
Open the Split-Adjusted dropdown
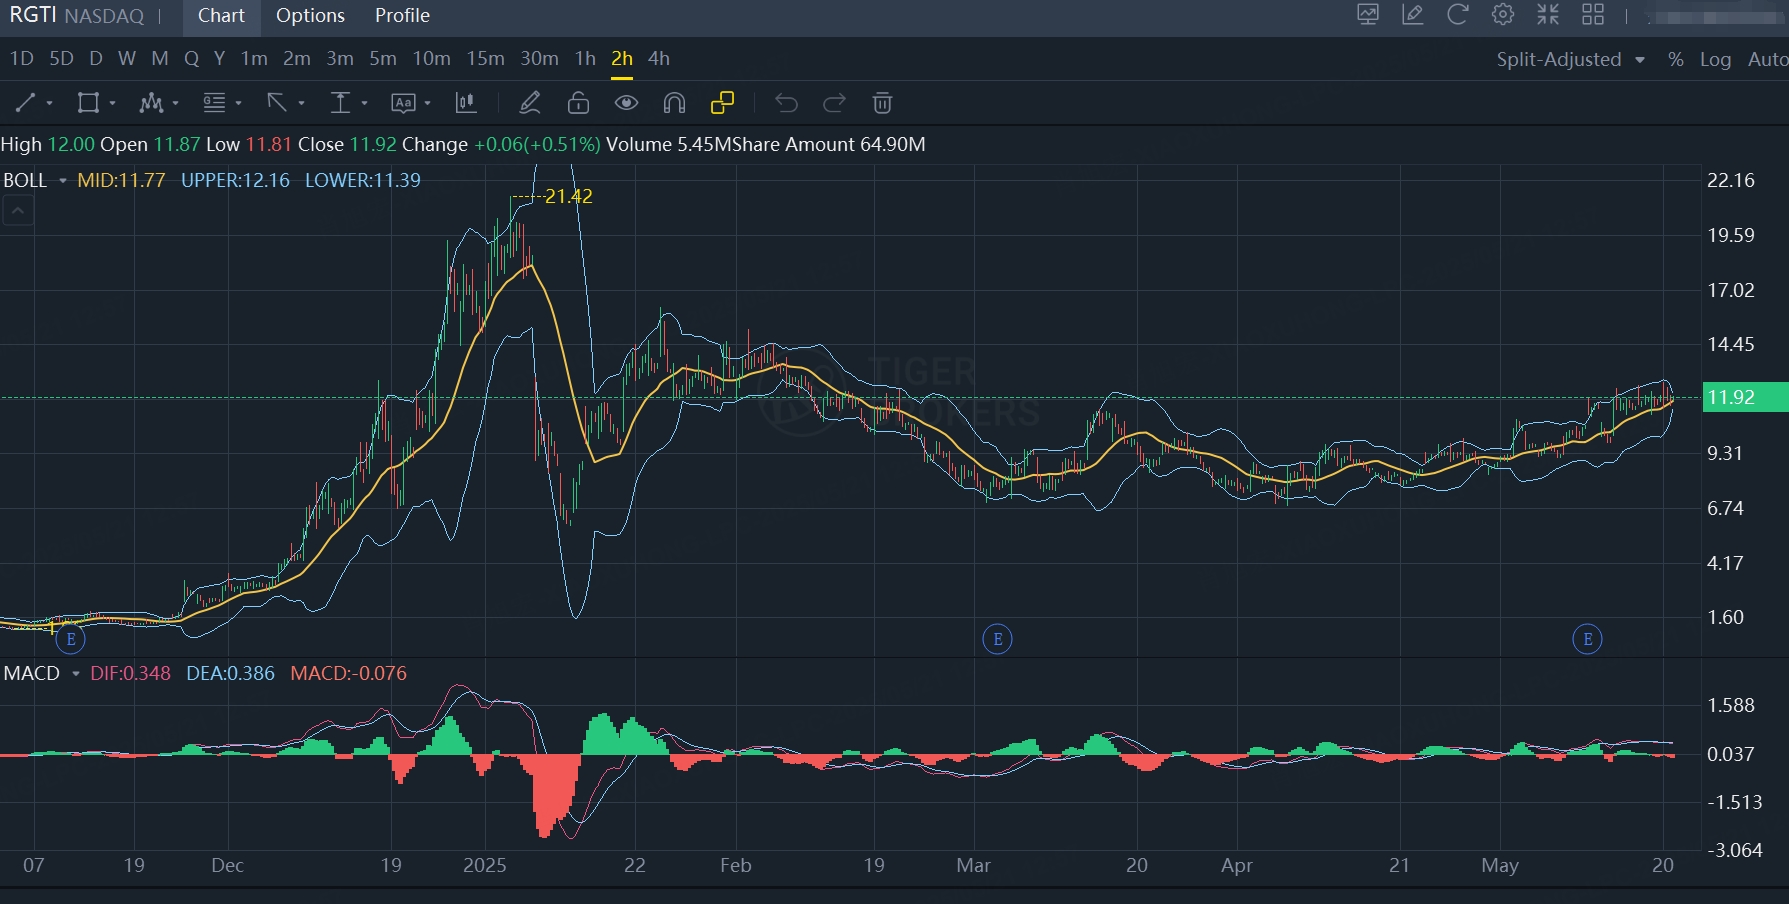[1570, 59]
